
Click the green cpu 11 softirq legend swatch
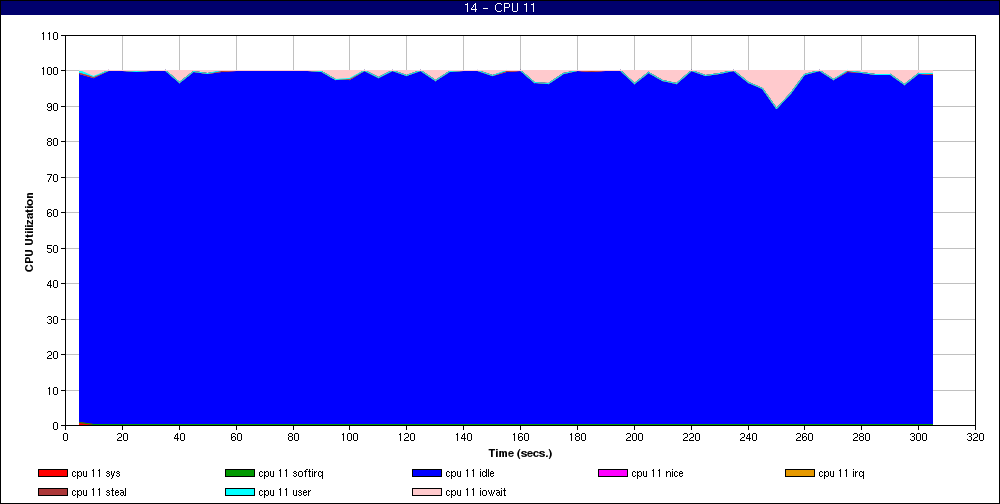pyautogui.click(x=240, y=473)
